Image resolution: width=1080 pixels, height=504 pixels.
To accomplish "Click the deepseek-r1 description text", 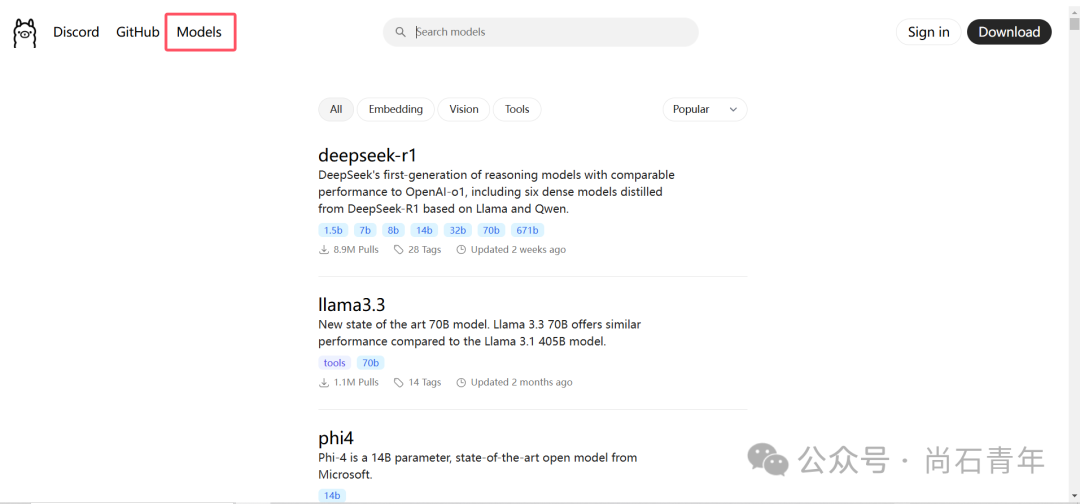I will (497, 192).
